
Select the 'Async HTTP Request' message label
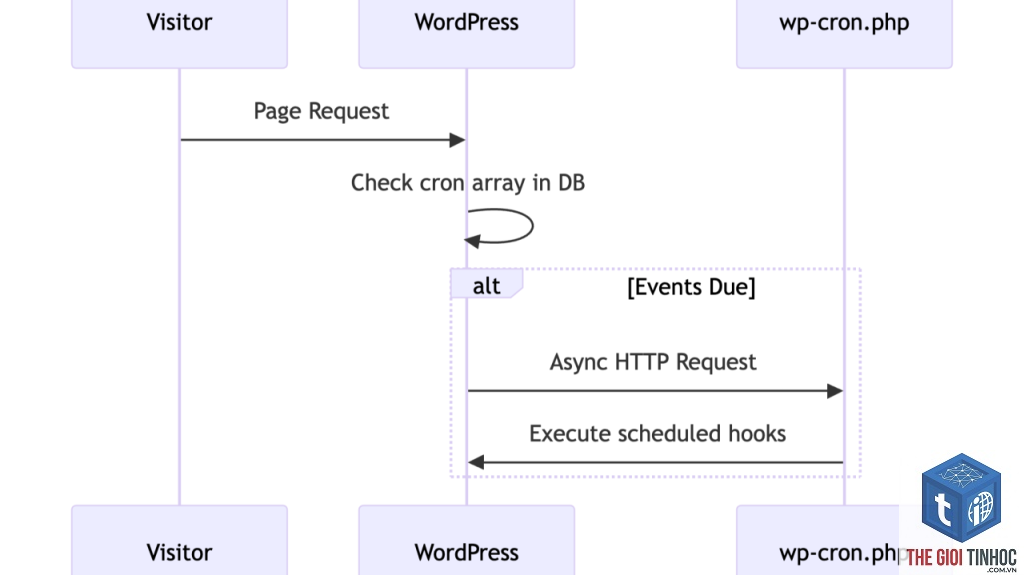[653, 362]
